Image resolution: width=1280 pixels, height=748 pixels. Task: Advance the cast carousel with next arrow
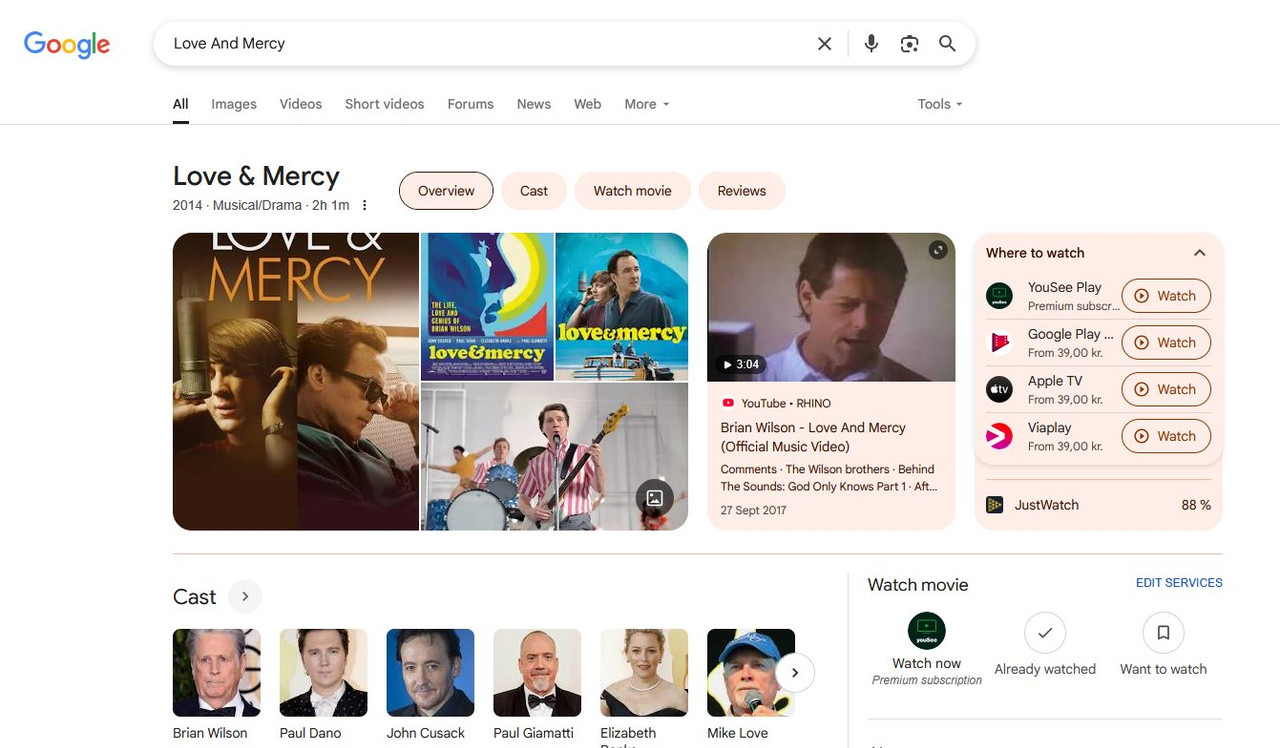pos(795,673)
